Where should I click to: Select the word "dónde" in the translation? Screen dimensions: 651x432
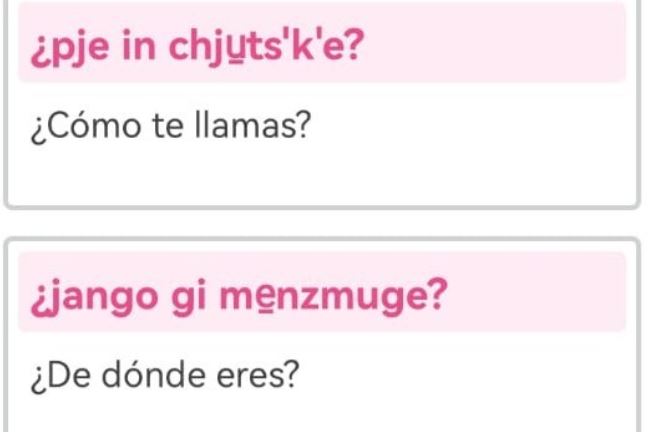point(154,374)
